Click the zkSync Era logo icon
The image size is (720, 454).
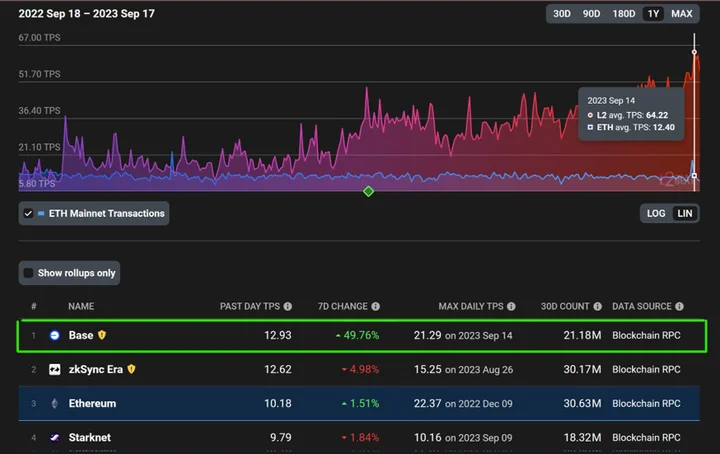55,370
